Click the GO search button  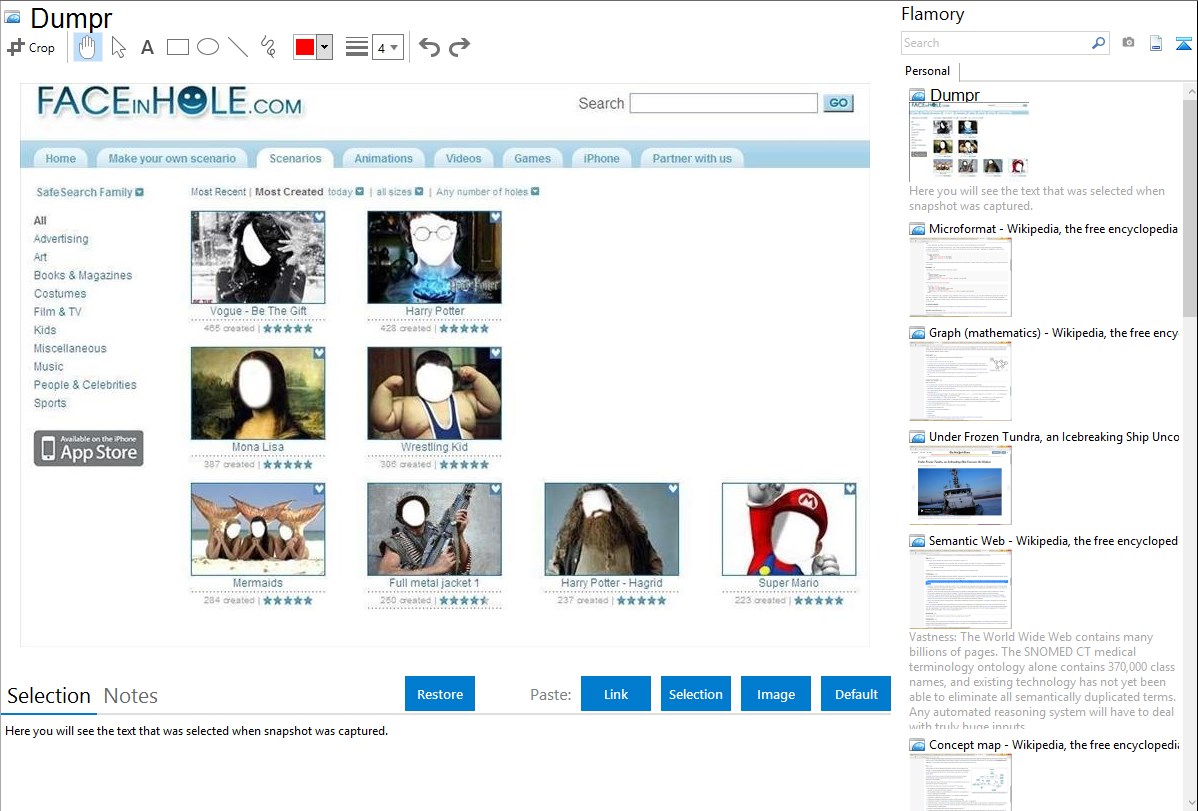coord(838,103)
